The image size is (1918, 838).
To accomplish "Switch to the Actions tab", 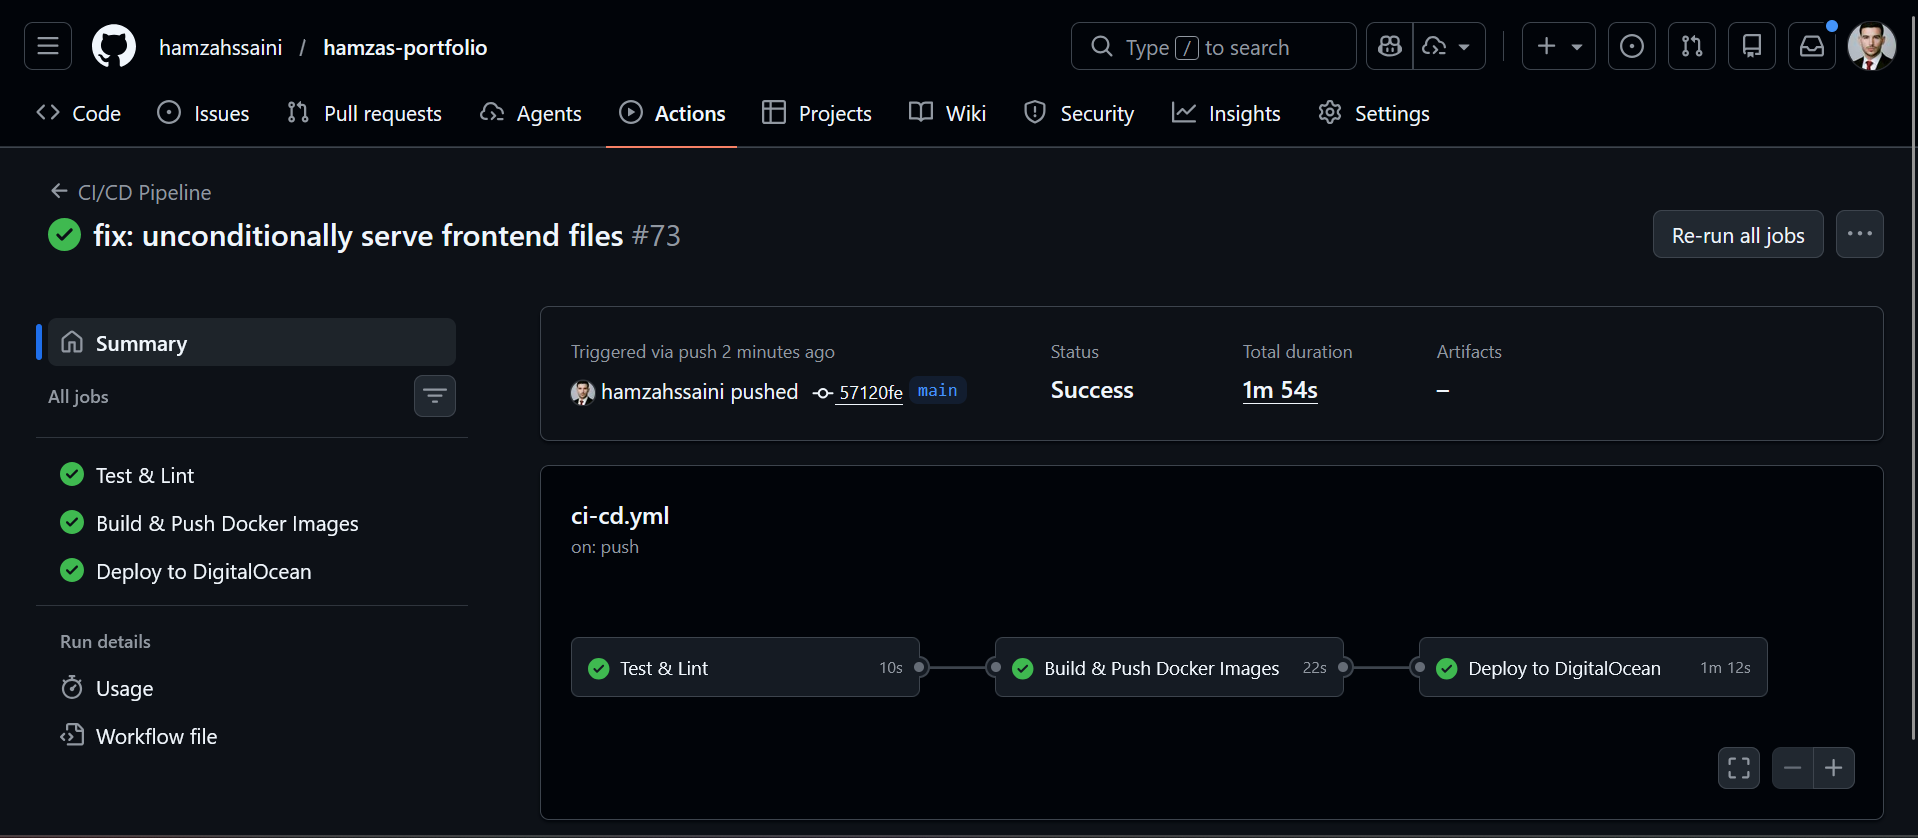I will 672,113.
